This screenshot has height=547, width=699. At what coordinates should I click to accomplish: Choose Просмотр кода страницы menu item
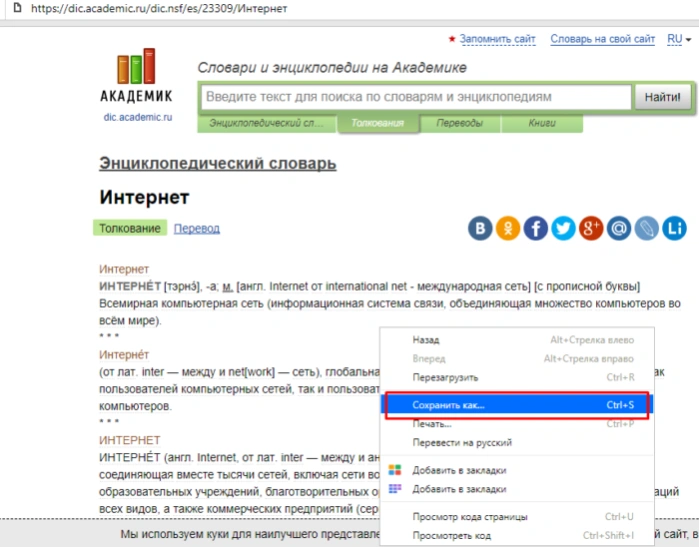point(517,517)
